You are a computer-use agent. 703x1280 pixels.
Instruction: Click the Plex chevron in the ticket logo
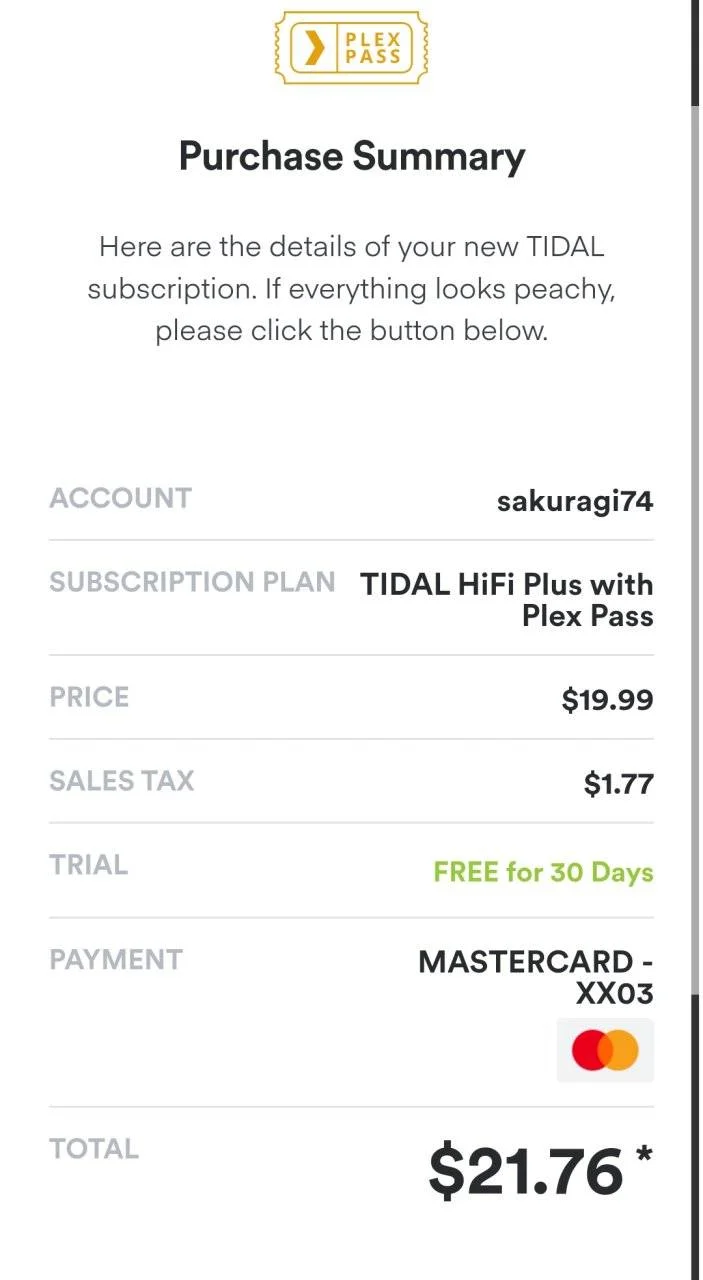314,47
